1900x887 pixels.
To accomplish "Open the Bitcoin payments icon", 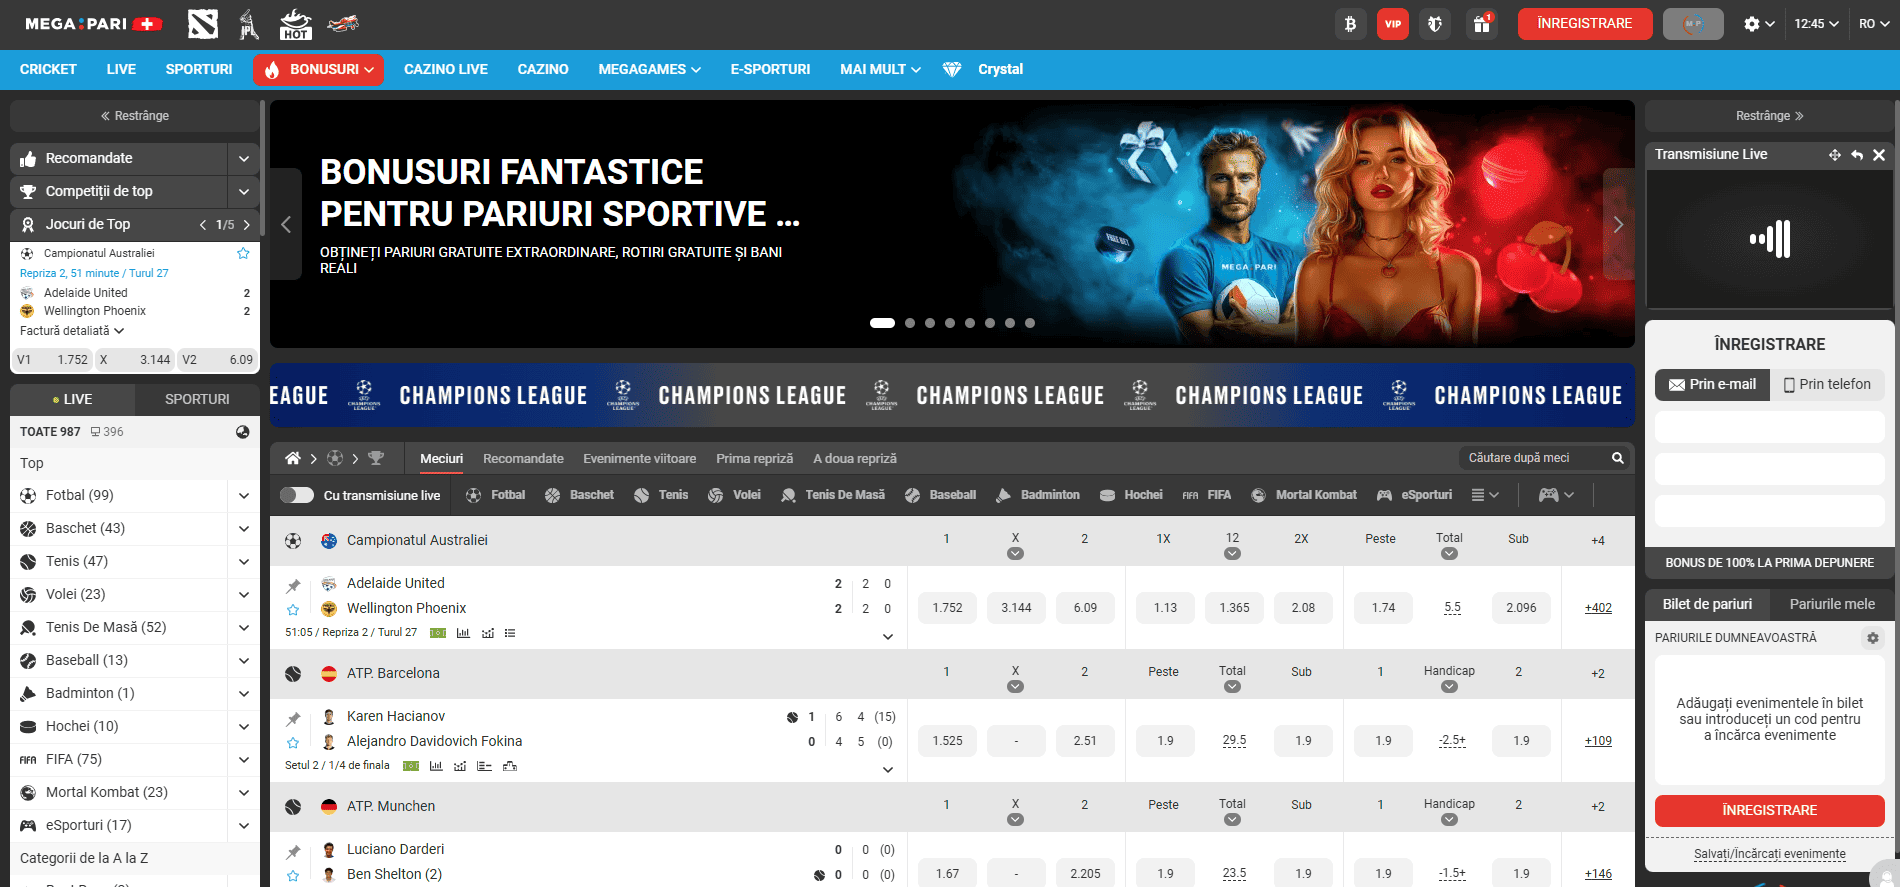I will (x=1350, y=24).
